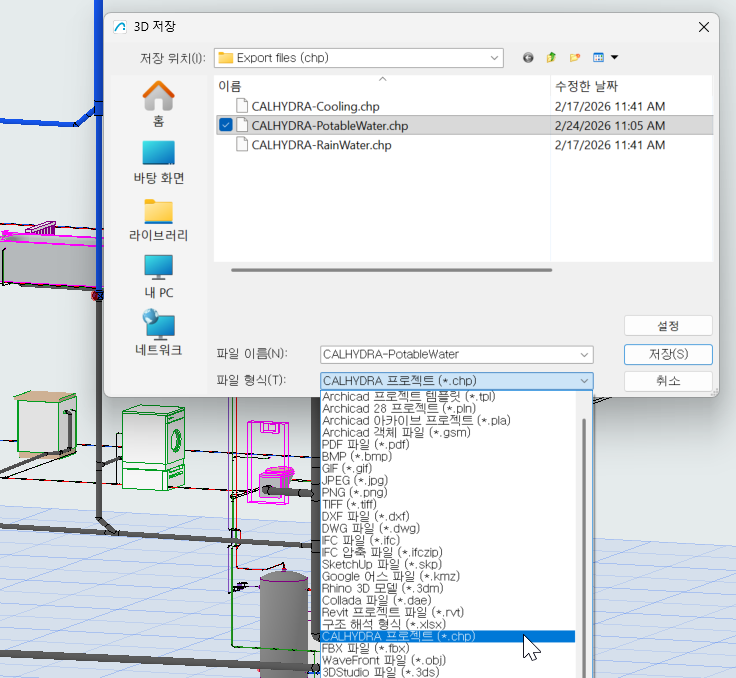Click the grey water tank in 3D view
The height and width of the screenshot is (678, 736).
[284, 623]
